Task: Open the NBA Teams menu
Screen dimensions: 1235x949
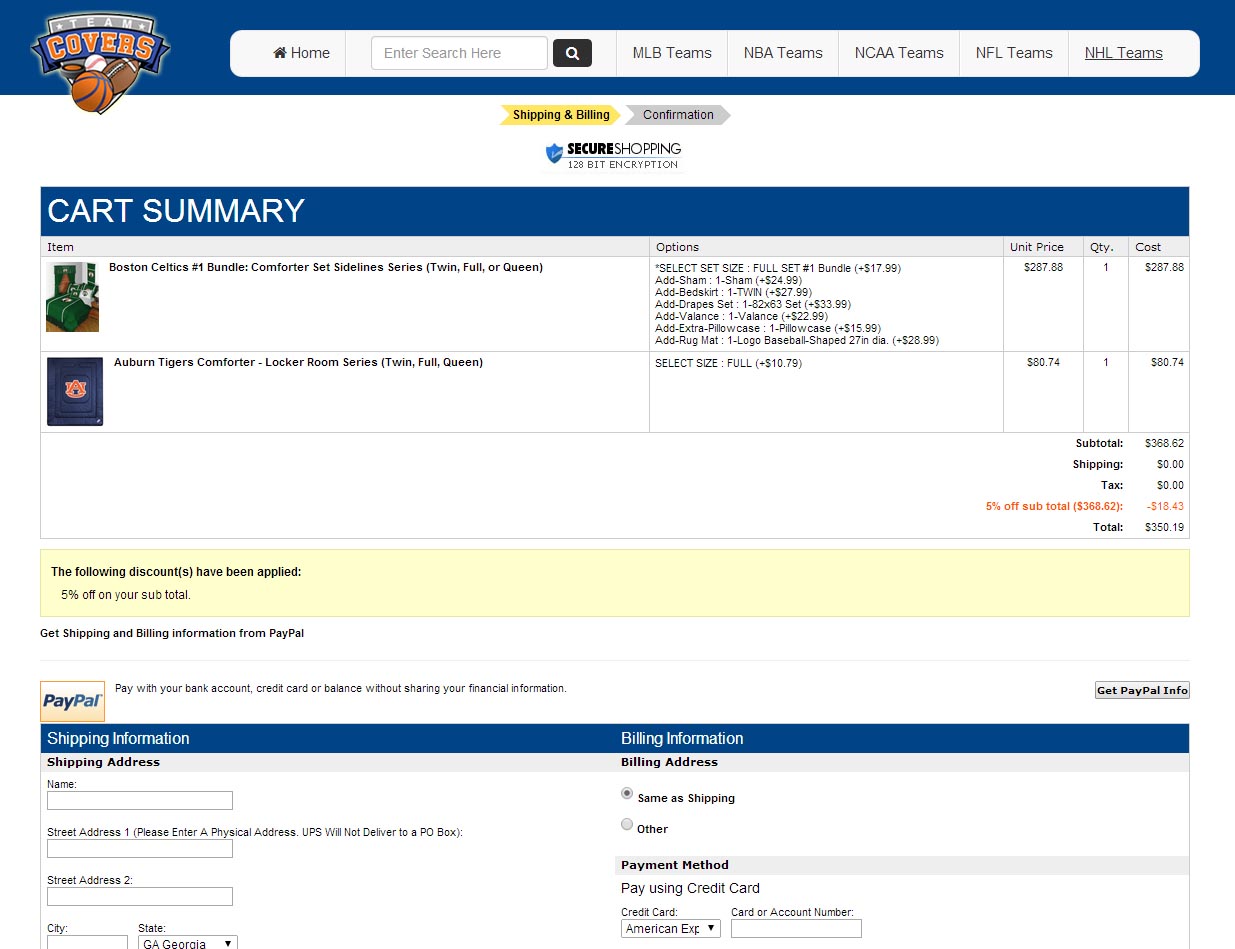Action: [783, 53]
